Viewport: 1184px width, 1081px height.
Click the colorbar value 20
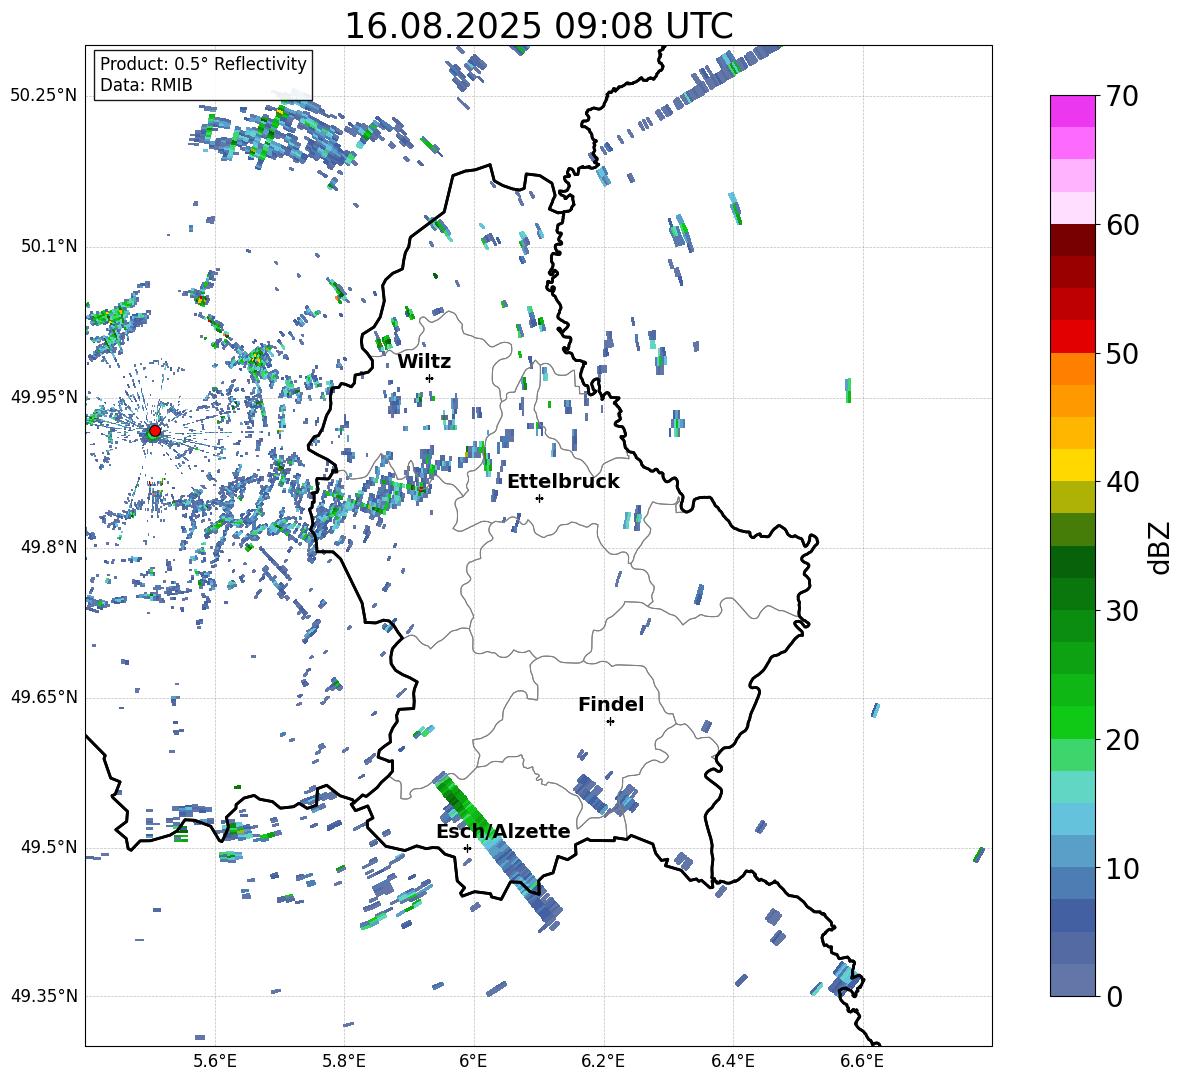pyautogui.click(x=1122, y=739)
